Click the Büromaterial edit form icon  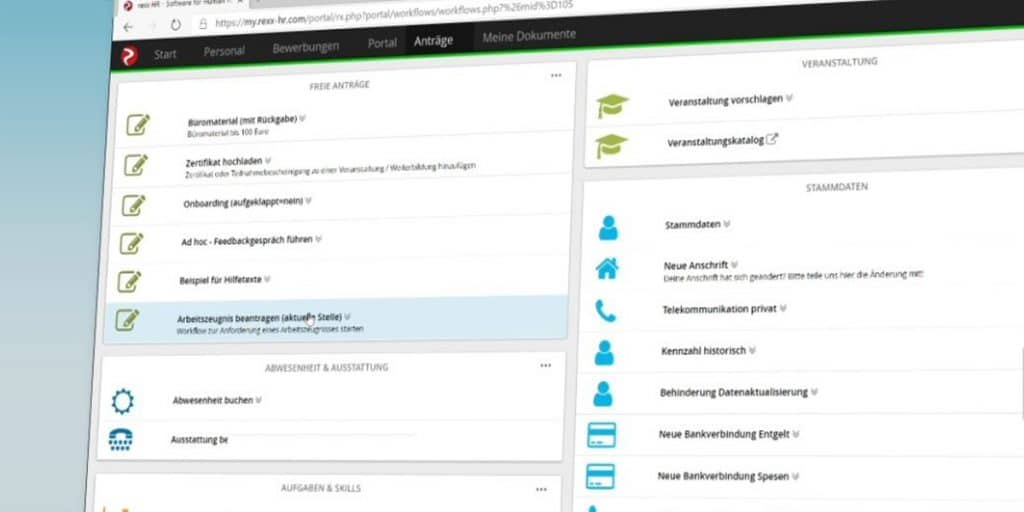click(x=138, y=125)
